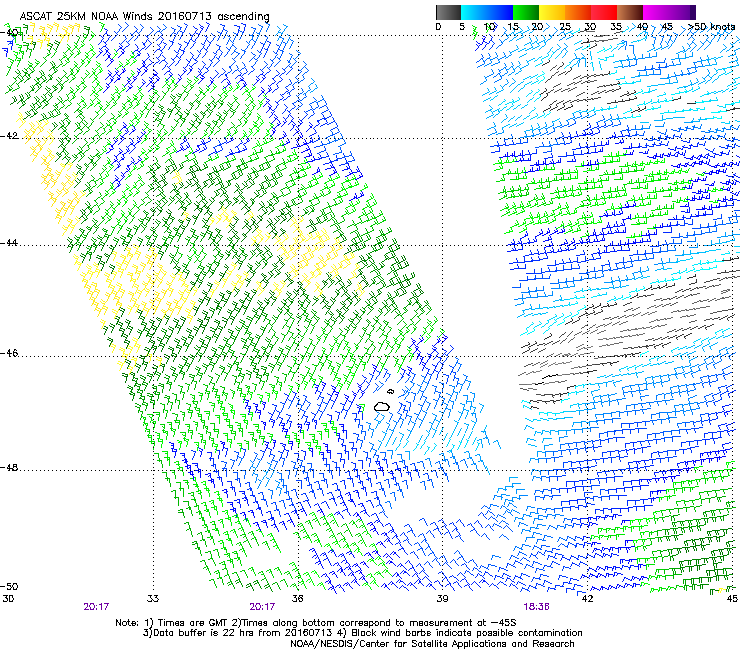
Task: Pick the orange 25-30 knots legend segment
Action: [578, 12]
